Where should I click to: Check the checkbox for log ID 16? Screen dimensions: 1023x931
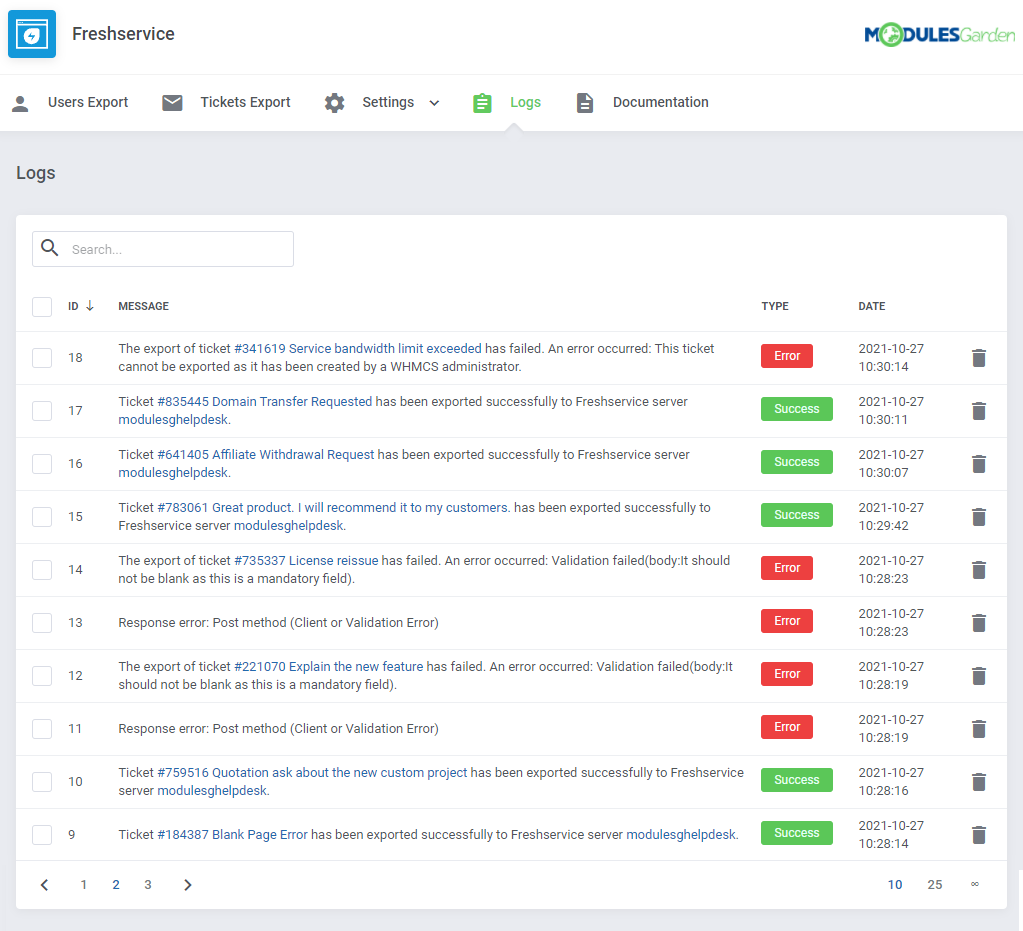(x=42, y=464)
